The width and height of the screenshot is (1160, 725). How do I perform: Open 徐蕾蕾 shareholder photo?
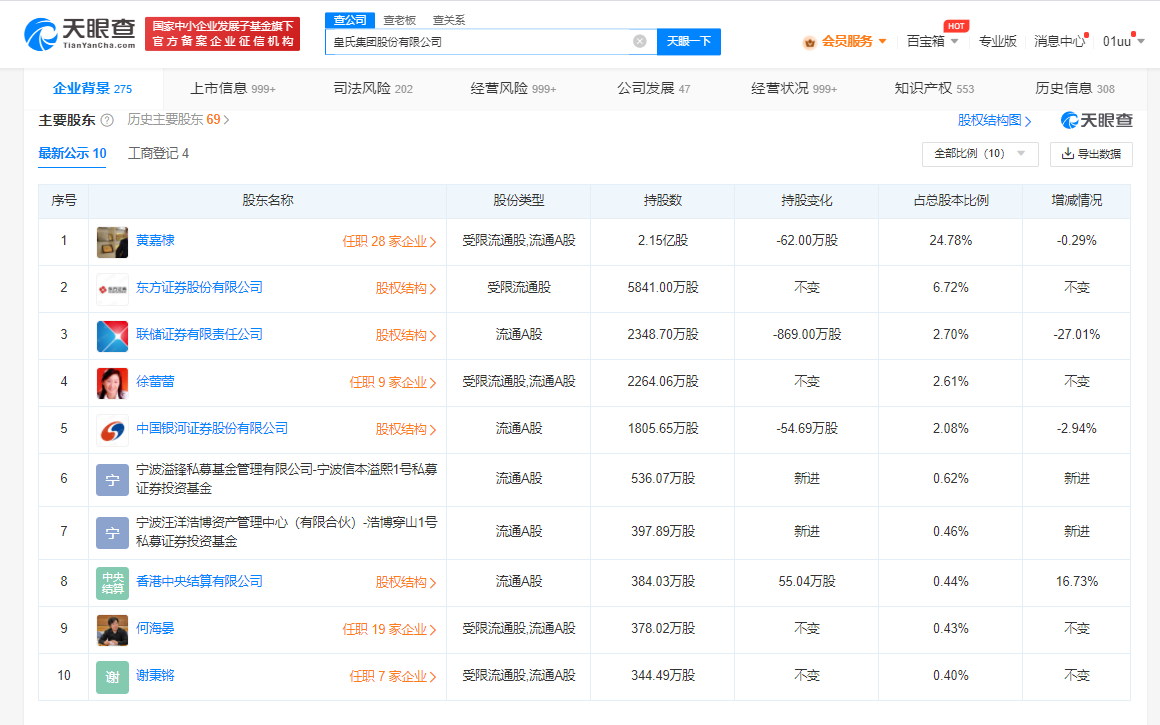pos(112,383)
